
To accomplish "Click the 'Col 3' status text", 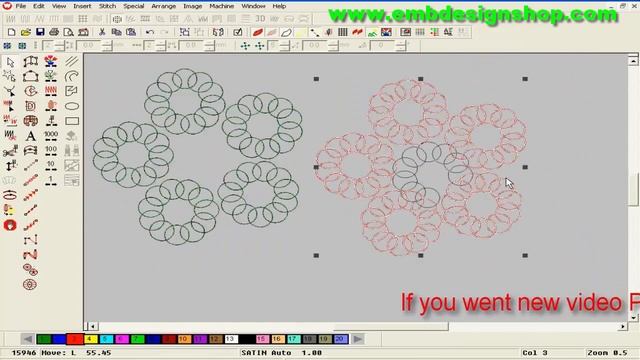I will click(x=535, y=353).
